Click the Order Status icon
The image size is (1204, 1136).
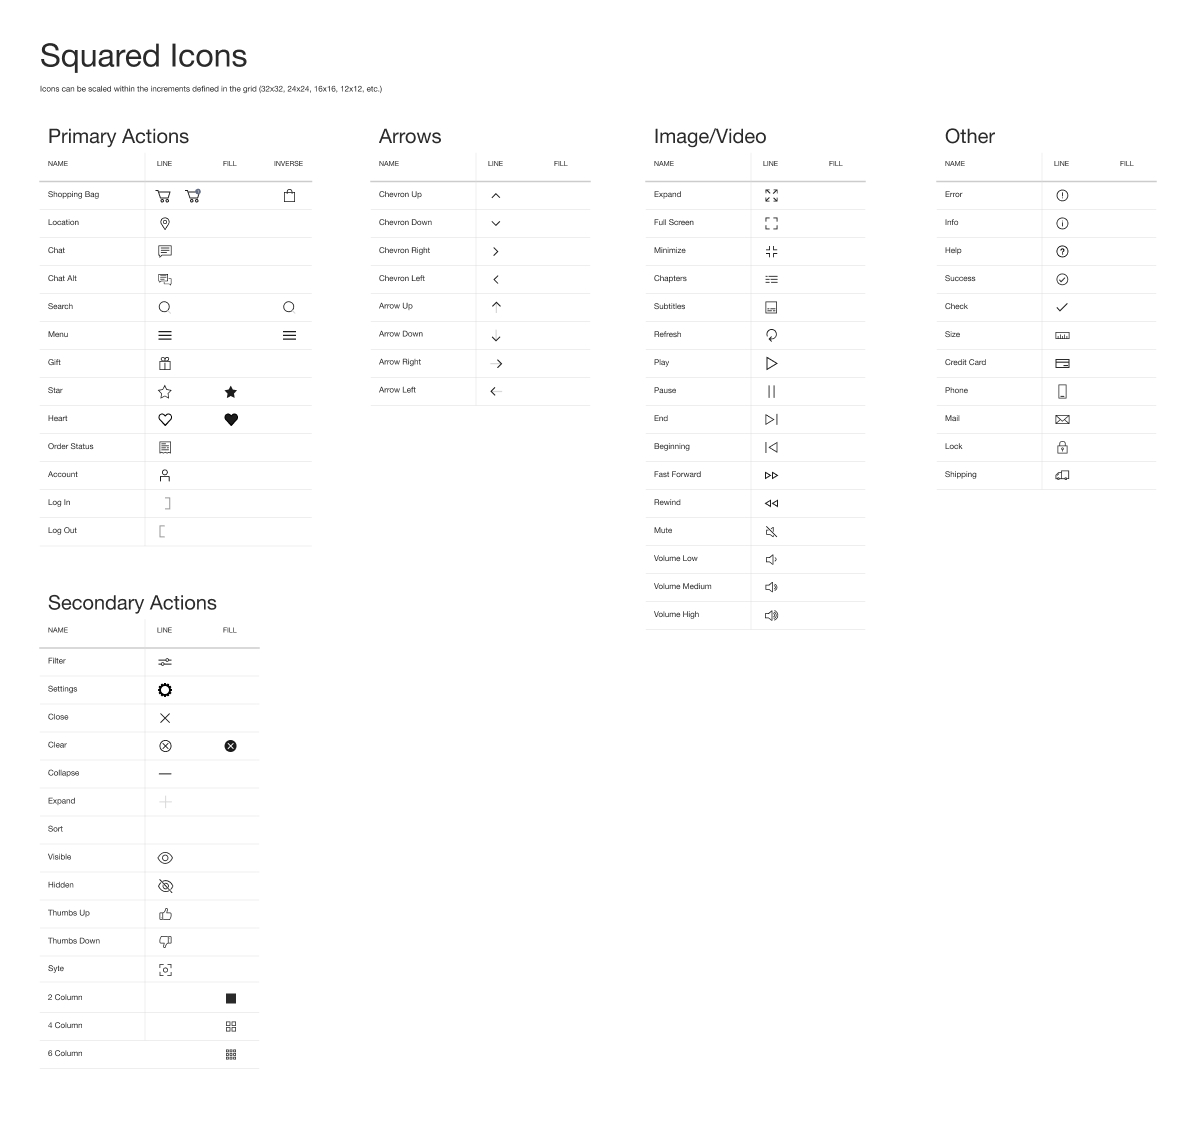(x=165, y=448)
